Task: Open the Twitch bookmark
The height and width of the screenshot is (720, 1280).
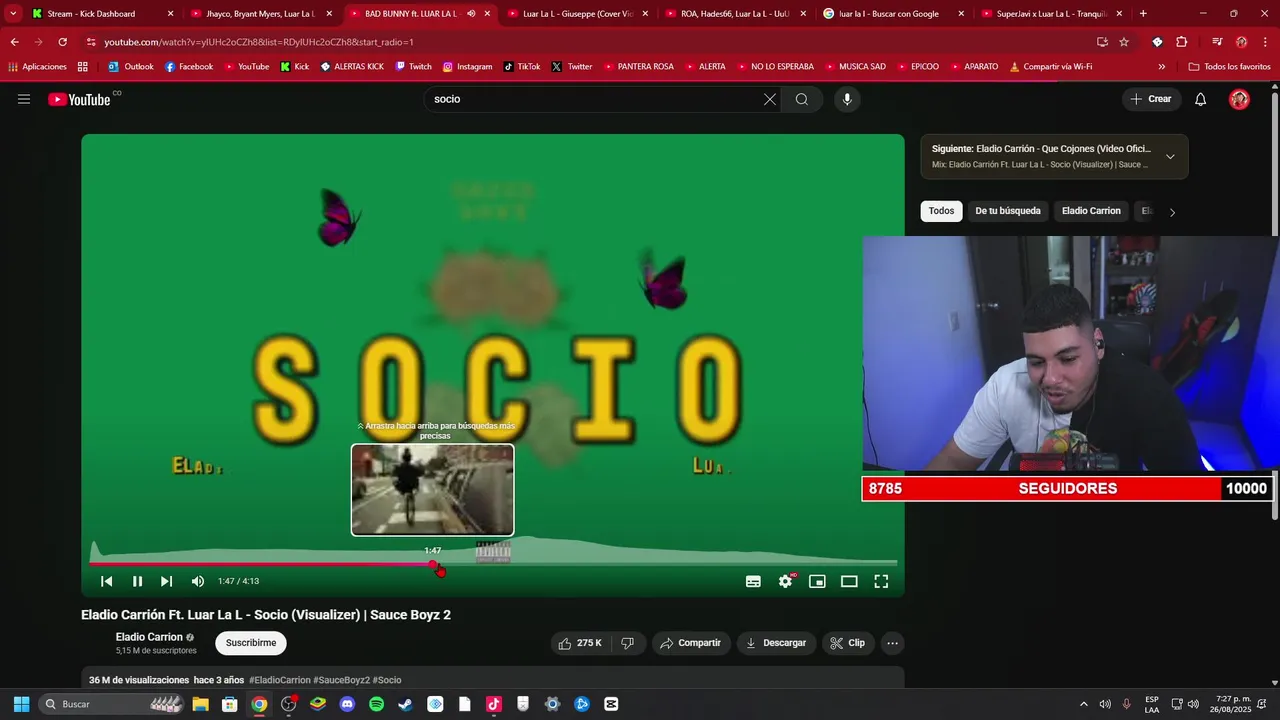Action: click(414, 67)
